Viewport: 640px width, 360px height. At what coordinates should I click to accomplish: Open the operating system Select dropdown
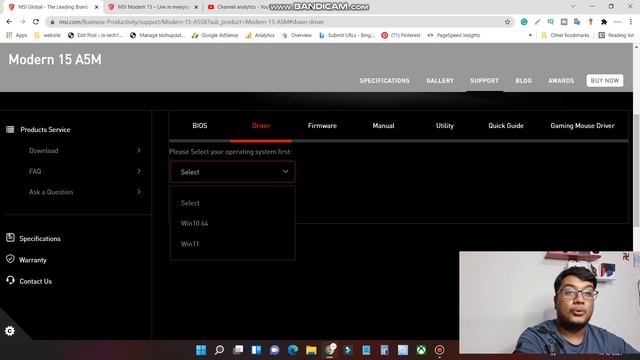(x=233, y=172)
